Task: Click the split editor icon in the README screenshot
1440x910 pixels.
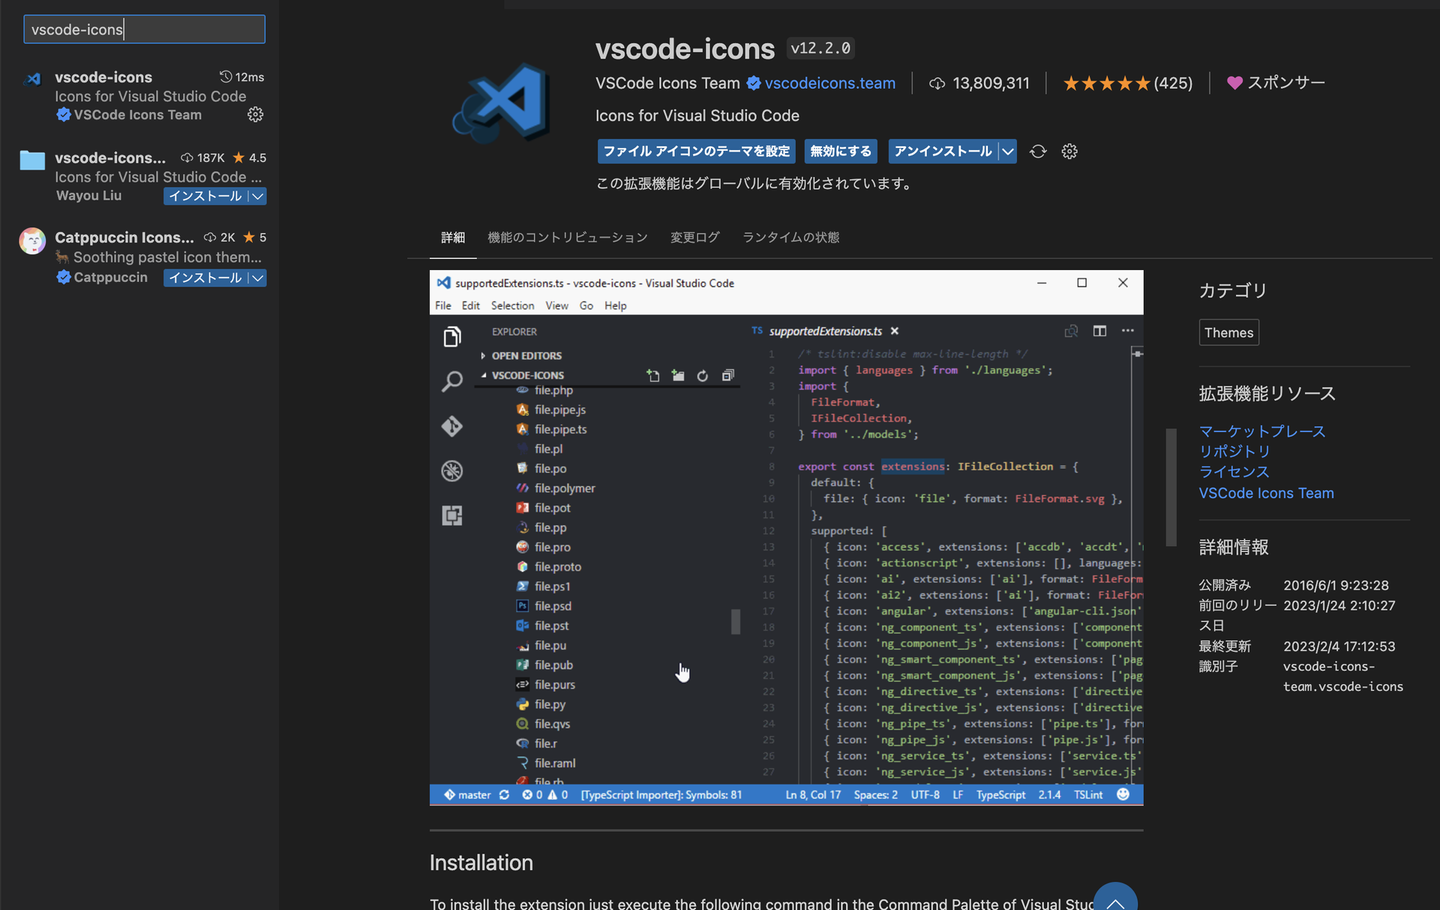Action: (x=1100, y=331)
